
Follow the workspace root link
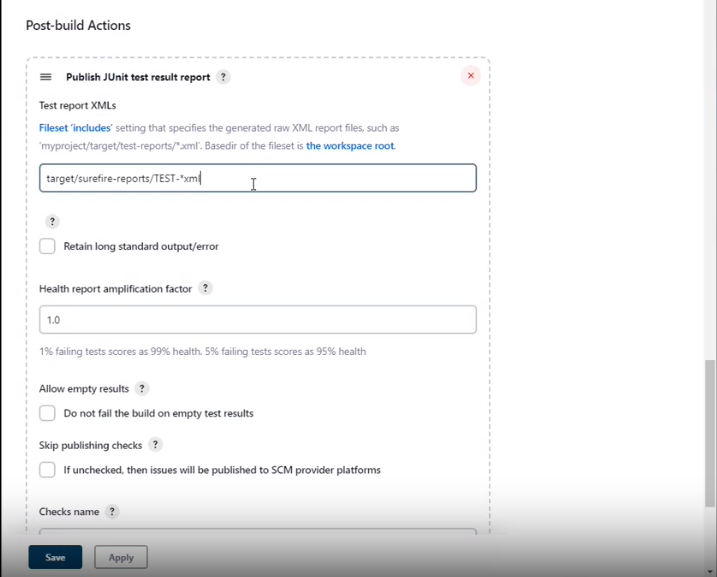[x=350, y=146]
